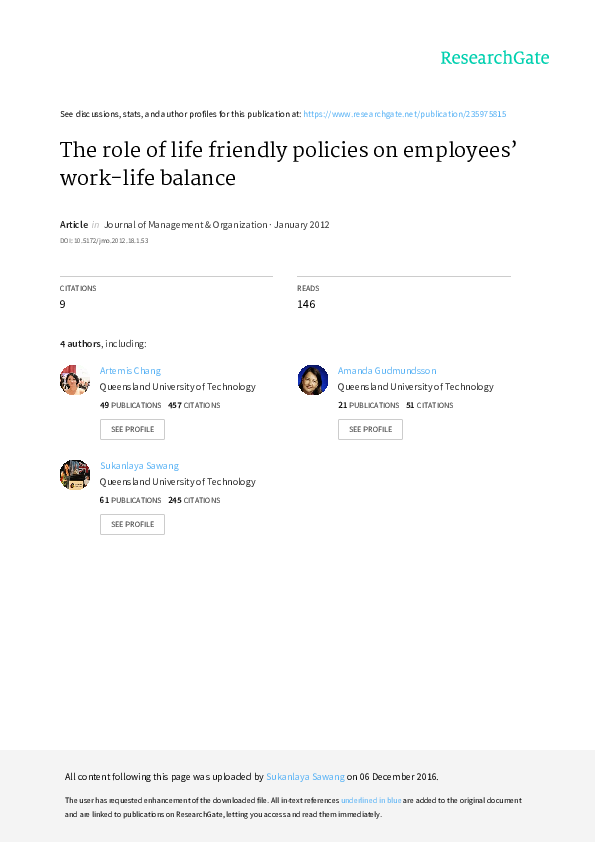595x842 pixels.
Task: Click Sukanlaya Sawang's 61 publications stat
Action: [130, 500]
